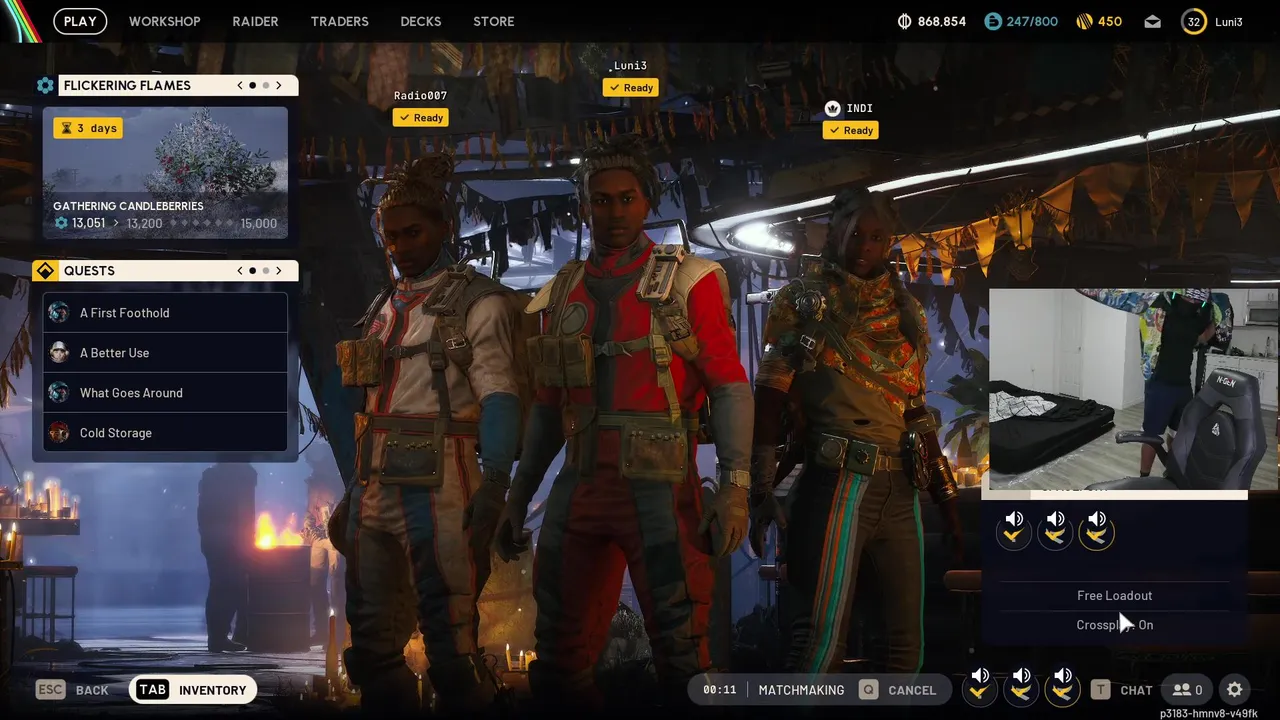
Task: Open the A First Foothold quest
Action: click(x=165, y=312)
